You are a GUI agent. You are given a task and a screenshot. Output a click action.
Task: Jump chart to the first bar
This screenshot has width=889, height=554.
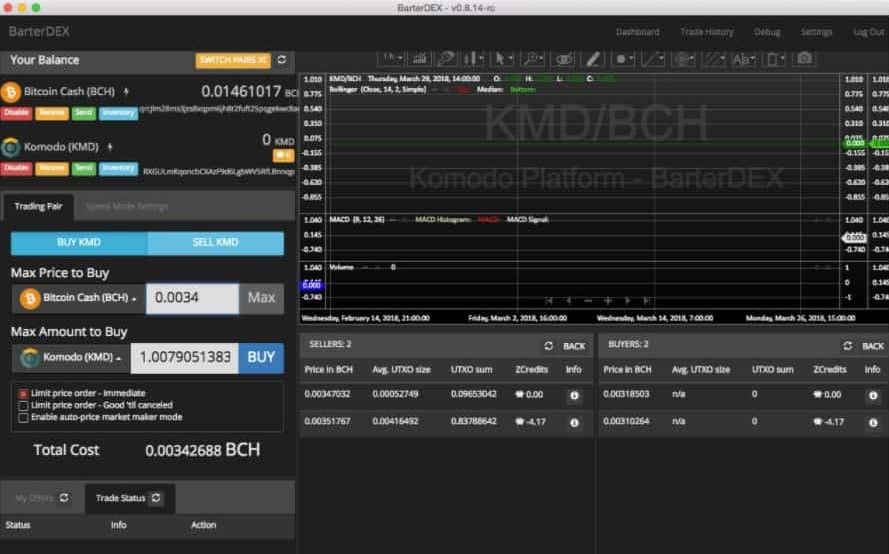click(x=548, y=301)
